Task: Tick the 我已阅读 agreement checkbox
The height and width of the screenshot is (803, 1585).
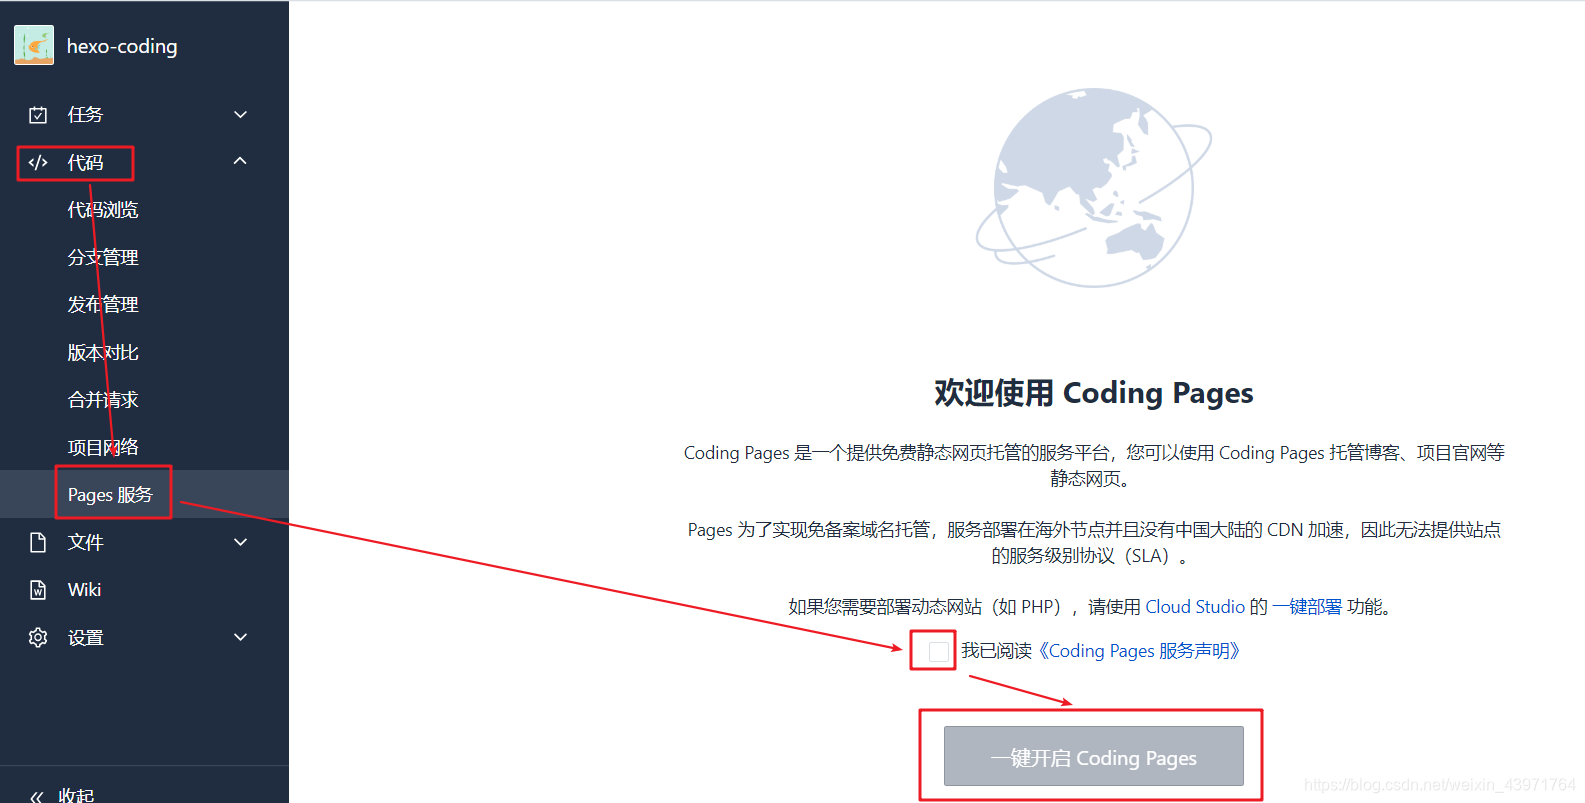Action: [939, 652]
